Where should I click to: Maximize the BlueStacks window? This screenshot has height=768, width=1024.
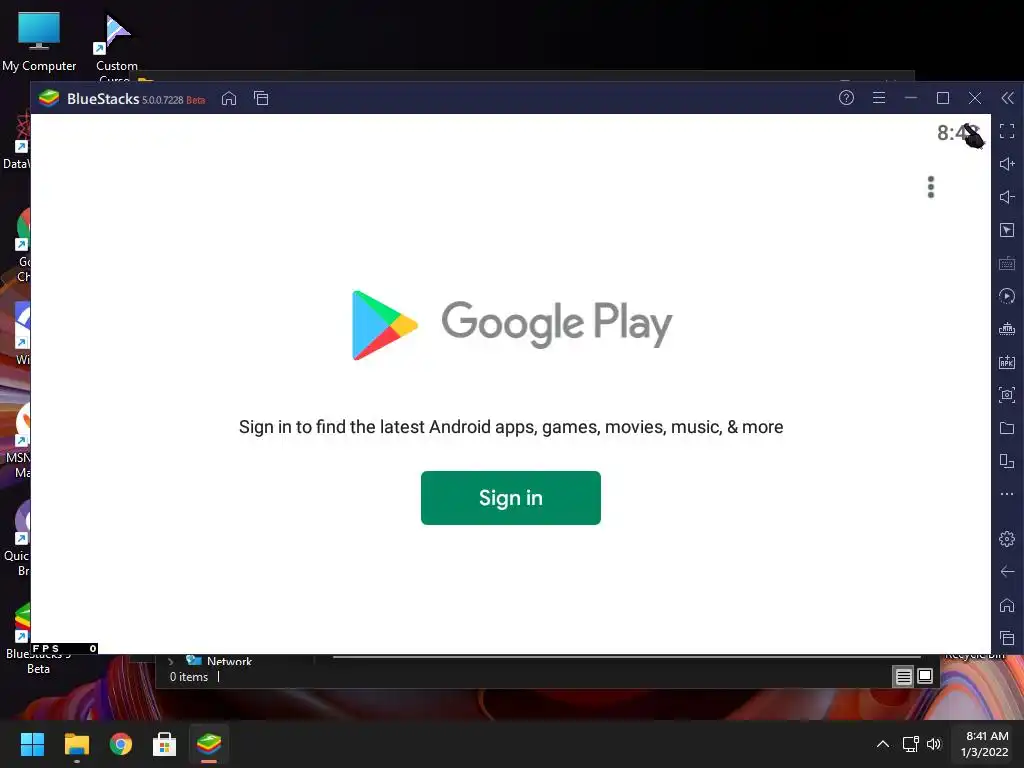click(x=943, y=98)
